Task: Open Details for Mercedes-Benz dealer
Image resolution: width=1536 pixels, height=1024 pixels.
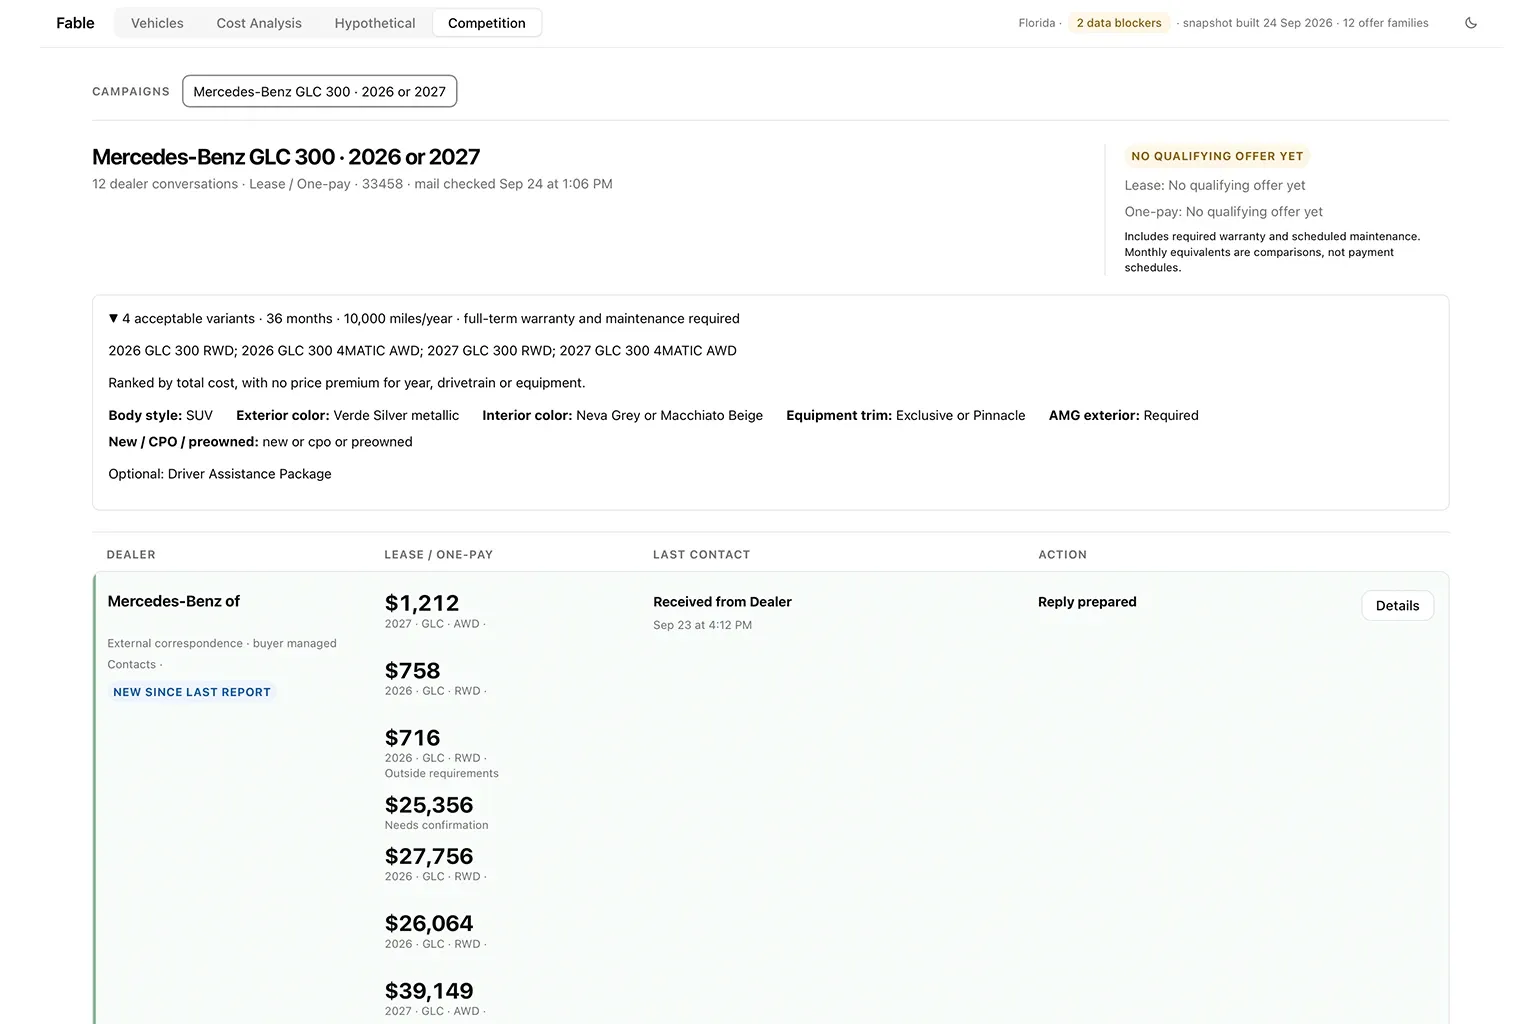Action: 1397,605
